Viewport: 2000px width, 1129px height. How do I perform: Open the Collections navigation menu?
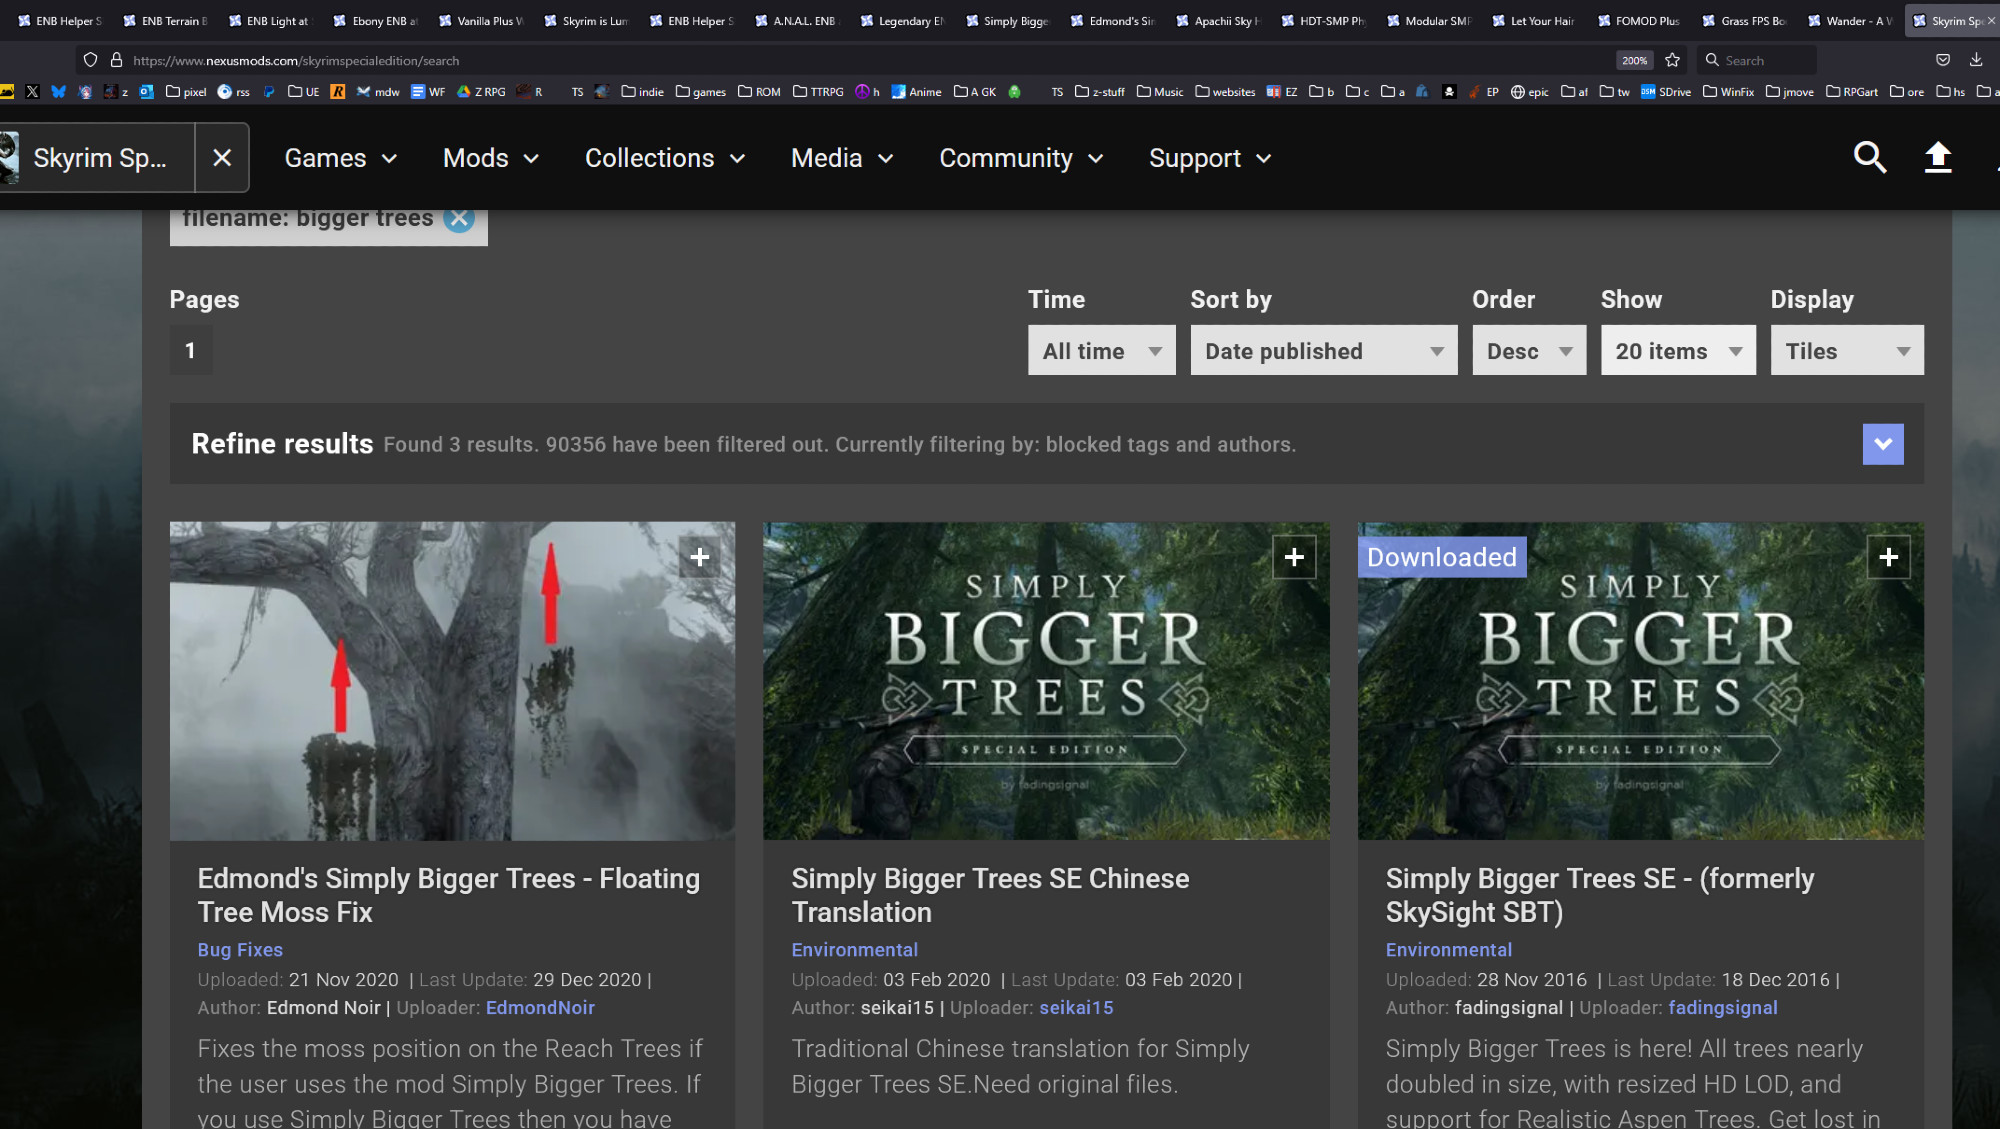tap(665, 158)
